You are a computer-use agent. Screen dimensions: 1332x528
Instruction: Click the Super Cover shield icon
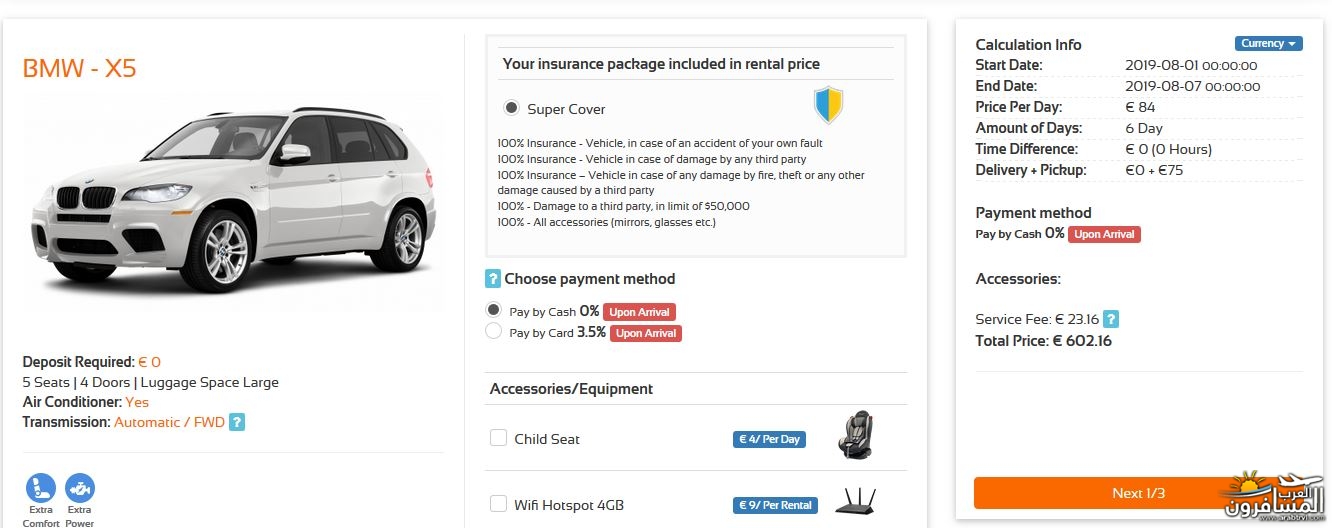828,105
